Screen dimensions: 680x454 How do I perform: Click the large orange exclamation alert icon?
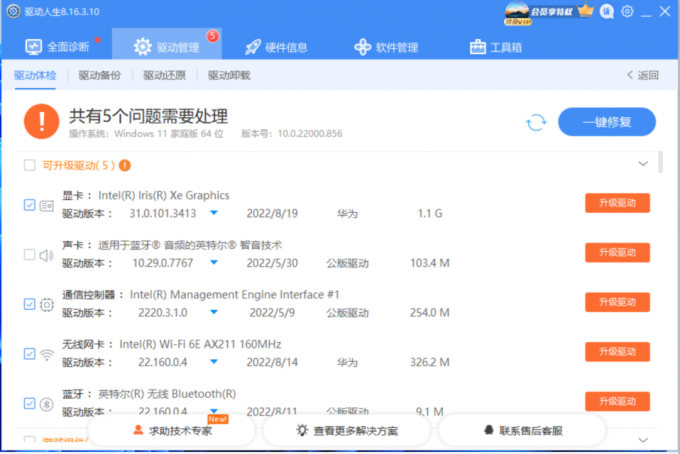[42, 121]
